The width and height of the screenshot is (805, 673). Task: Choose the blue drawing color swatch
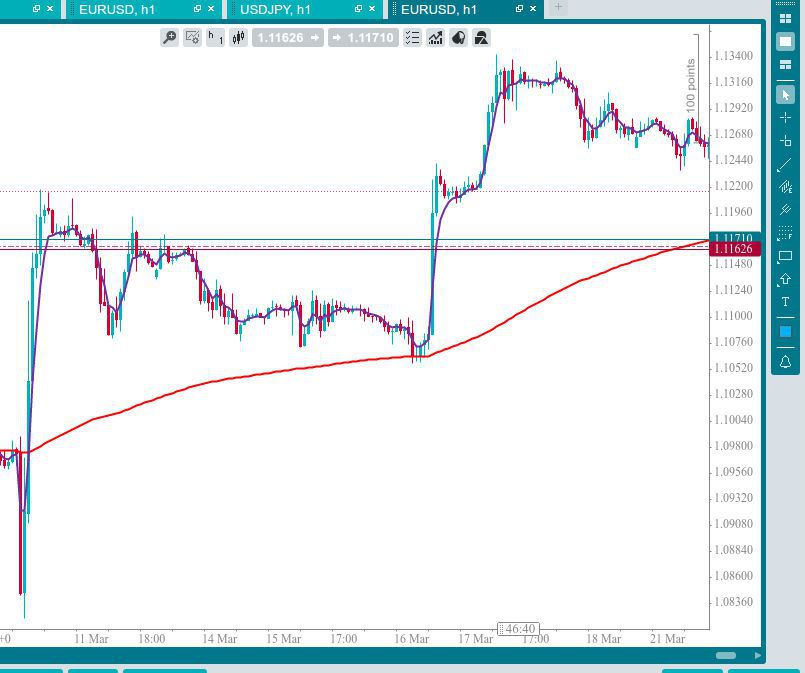(785, 332)
